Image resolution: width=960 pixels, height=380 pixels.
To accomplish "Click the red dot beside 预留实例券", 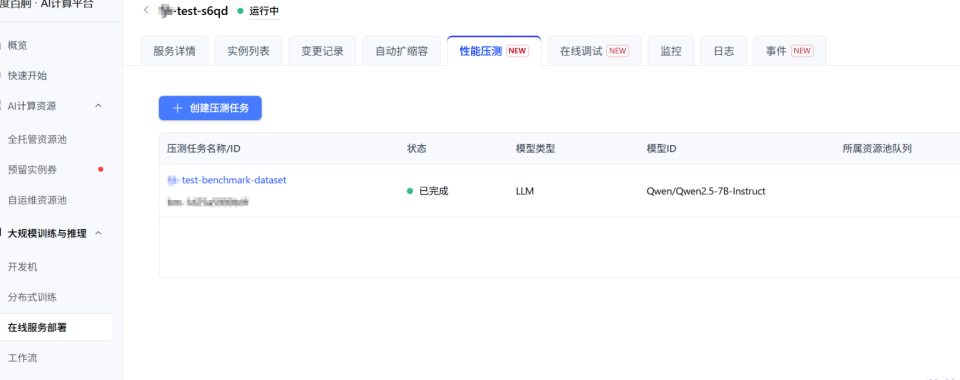I will pos(101,169).
